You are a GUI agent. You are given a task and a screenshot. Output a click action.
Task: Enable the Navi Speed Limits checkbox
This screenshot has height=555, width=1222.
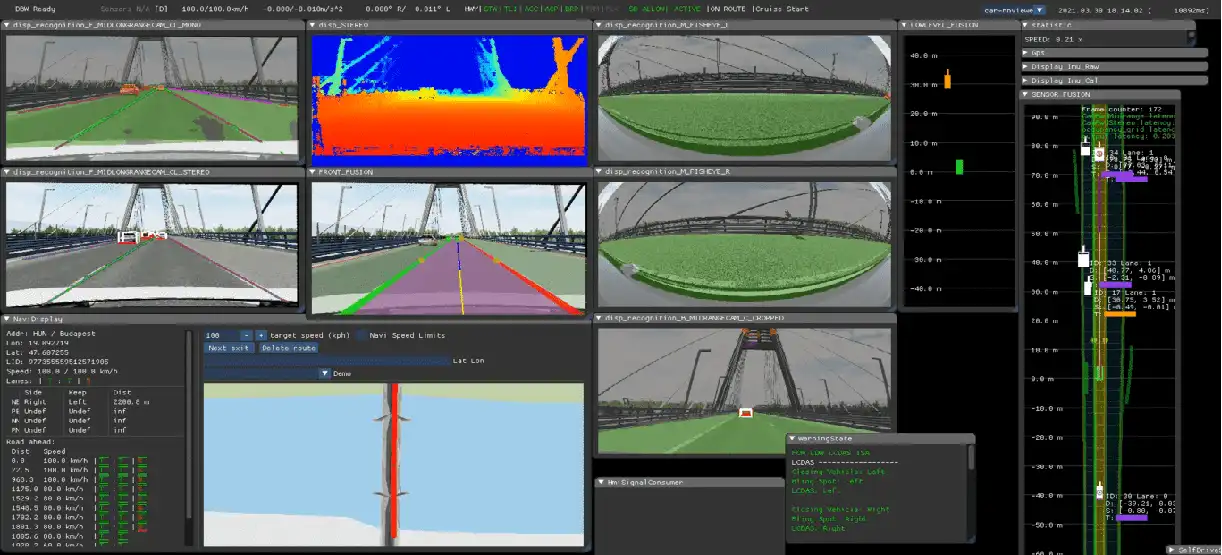click(x=362, y=335)
